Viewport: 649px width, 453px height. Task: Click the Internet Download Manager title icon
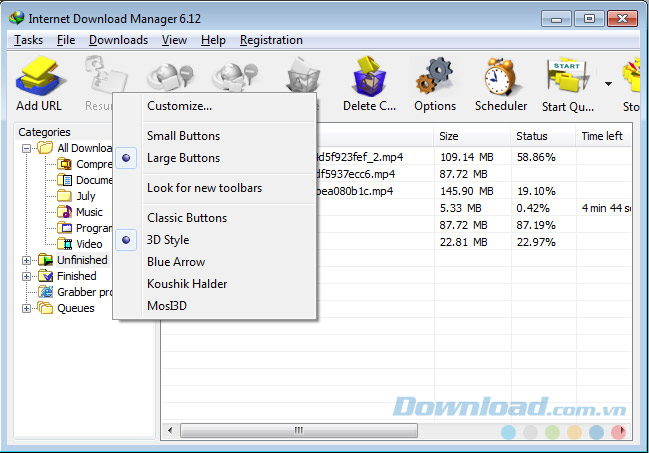tap(17, 17)
